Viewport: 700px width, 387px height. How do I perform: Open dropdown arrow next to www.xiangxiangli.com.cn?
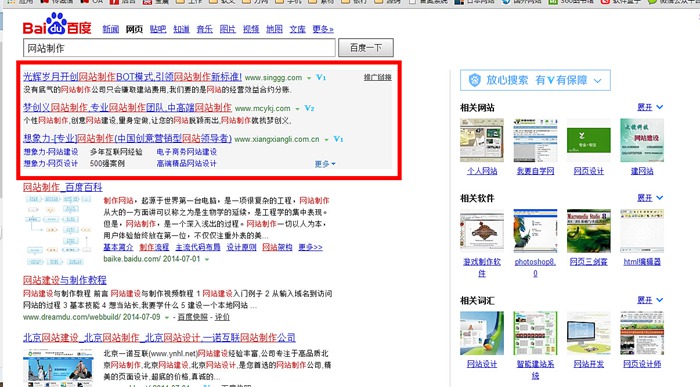(x=326, y=140)
